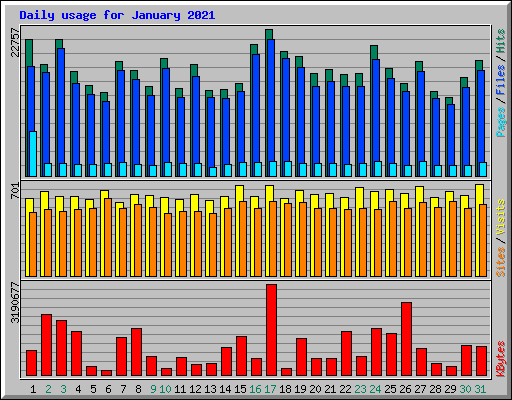This screenshot has height=400, width=512.
Task: Click the orange Sites bar for day 15
Action: (243, 239)
